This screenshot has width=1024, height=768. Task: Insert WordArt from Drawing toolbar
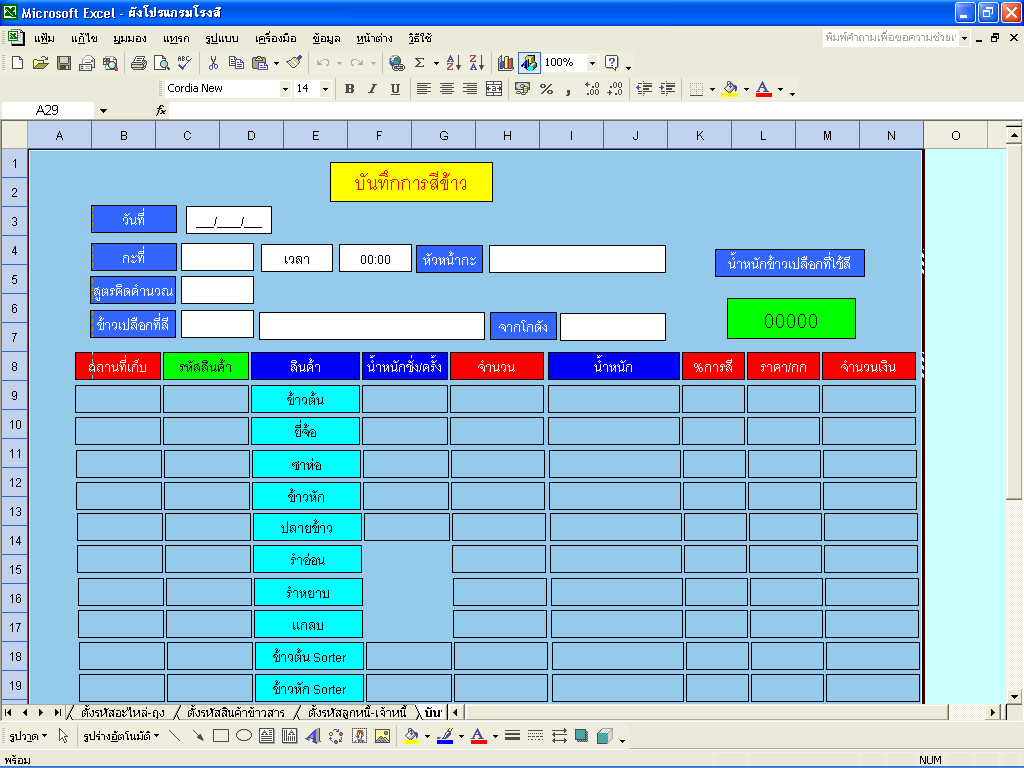coord(313,736)
